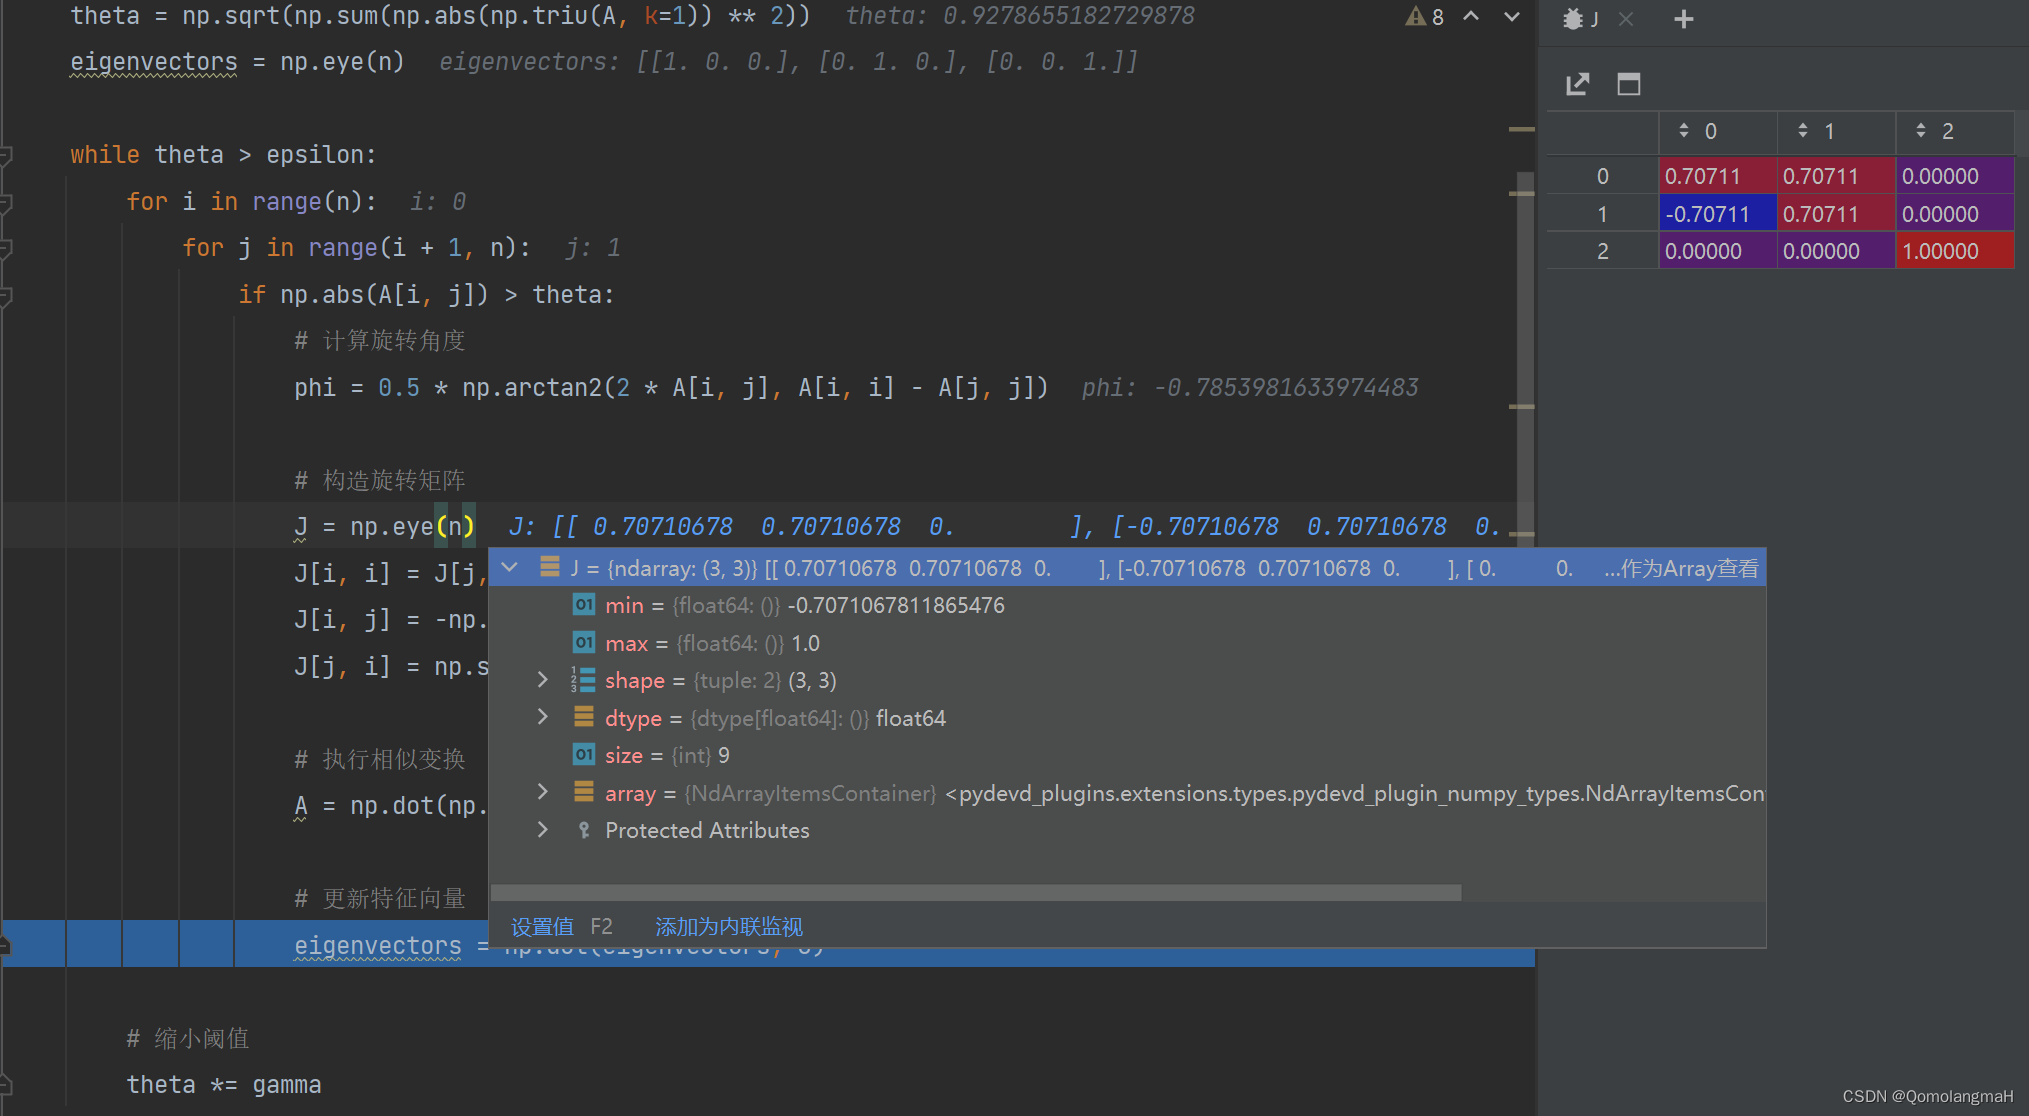Click the dtype object icon
2029x1116 pixels.
pos(584,717)
